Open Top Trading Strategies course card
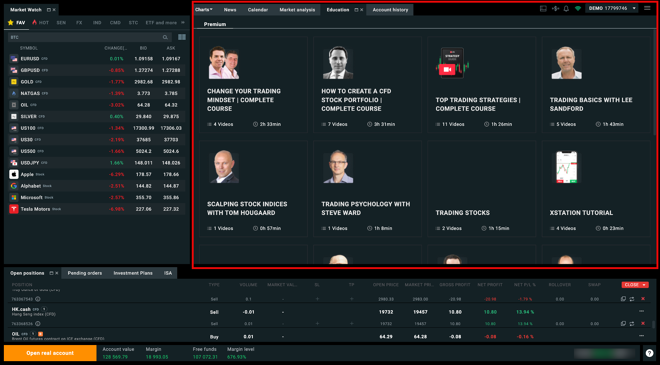 pos(482,85)
